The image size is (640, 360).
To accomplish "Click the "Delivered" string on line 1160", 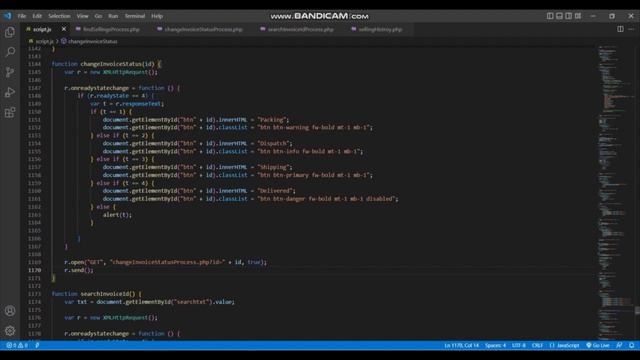I will click(x=275, y=191).
